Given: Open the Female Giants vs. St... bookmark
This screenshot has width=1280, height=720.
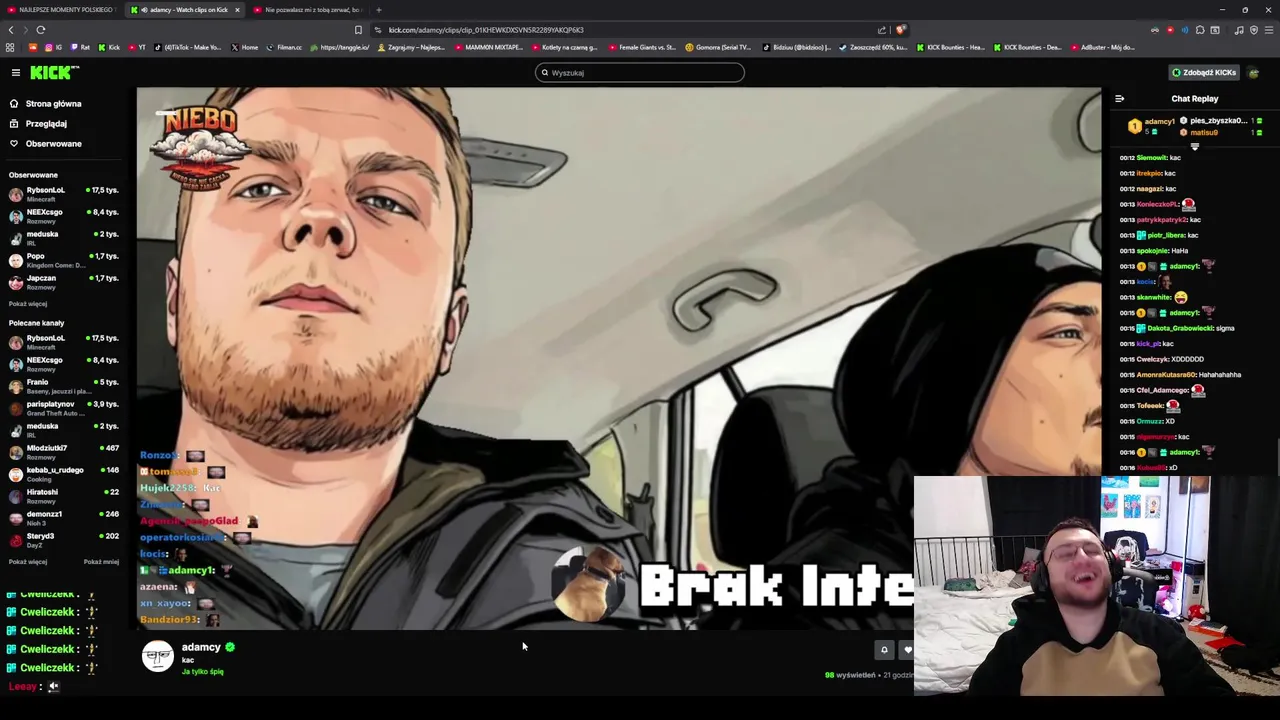Looking at the screenshot, I should tap(642, 47).
